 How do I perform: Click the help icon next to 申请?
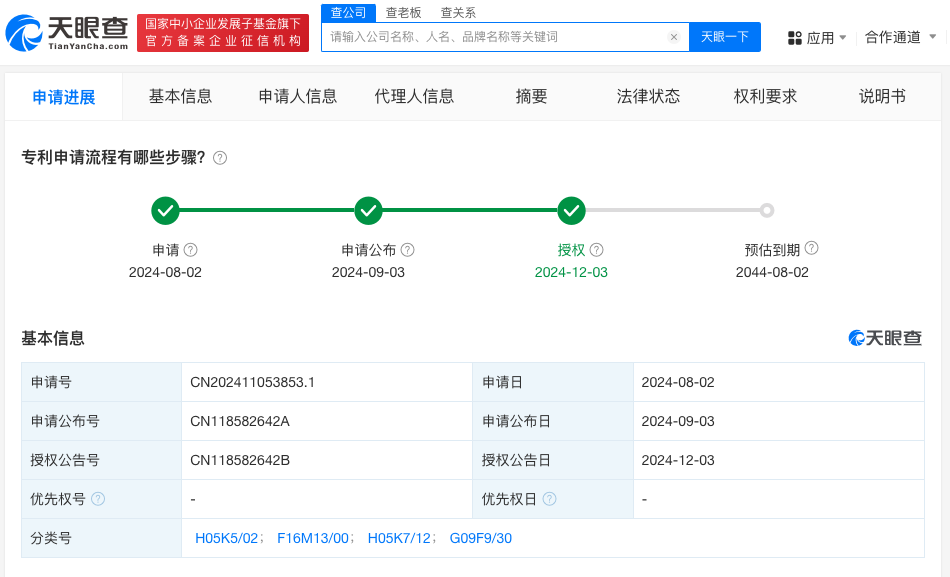pyautogui.click(x=190, y=250)
